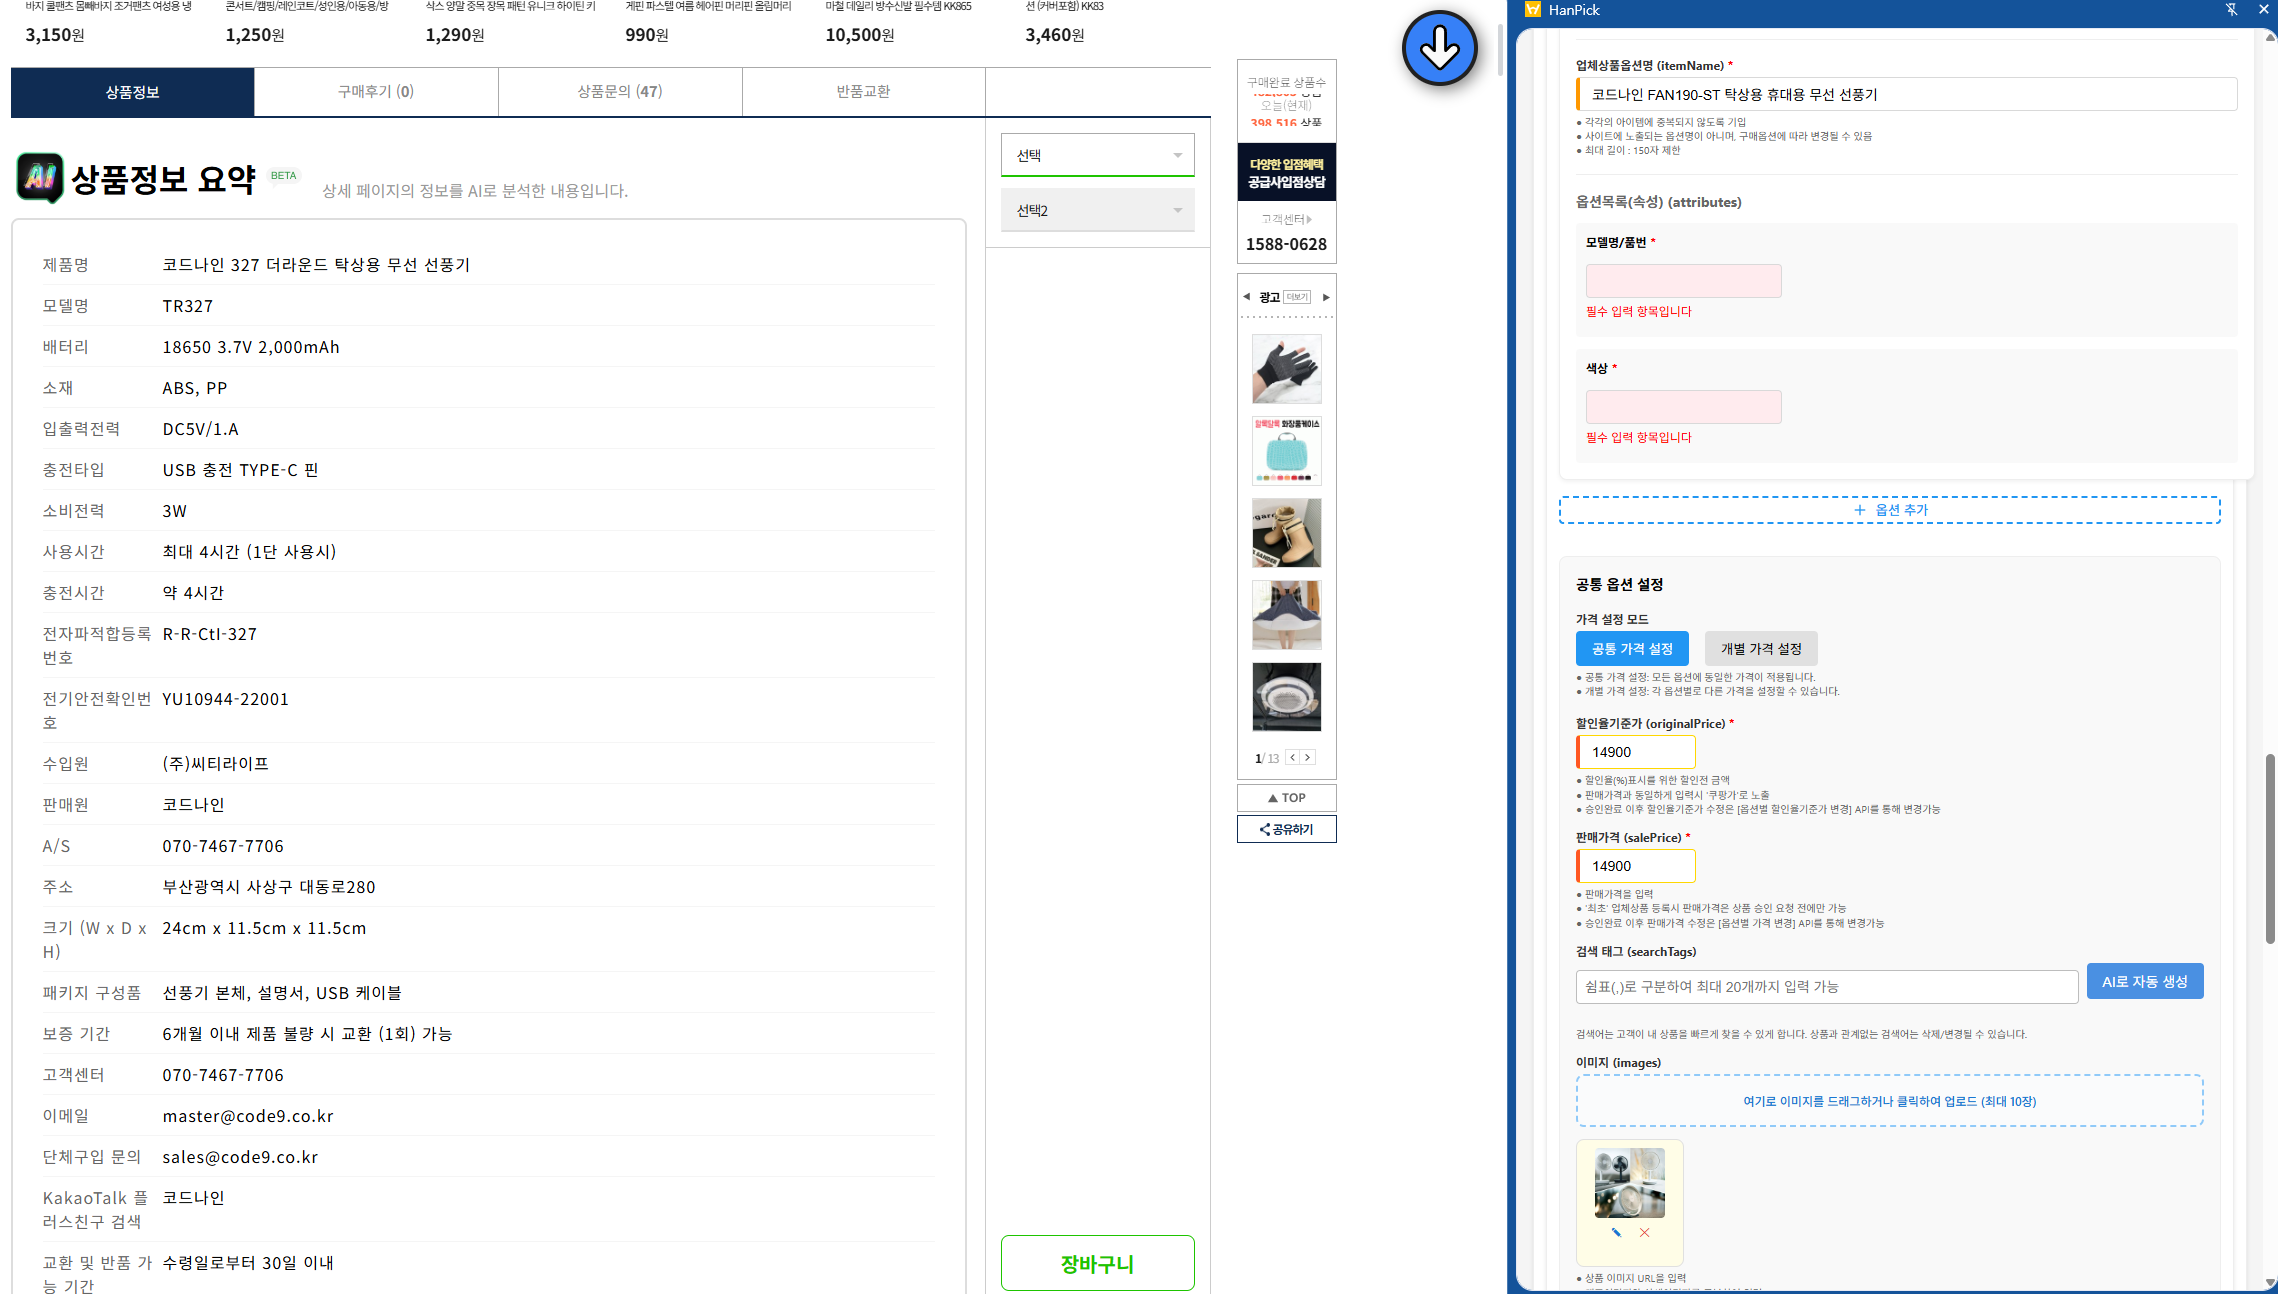2278x1294 pixels.
Task: Go to the next ad page arrow near 1/13
Action: tap(1307, 757)
